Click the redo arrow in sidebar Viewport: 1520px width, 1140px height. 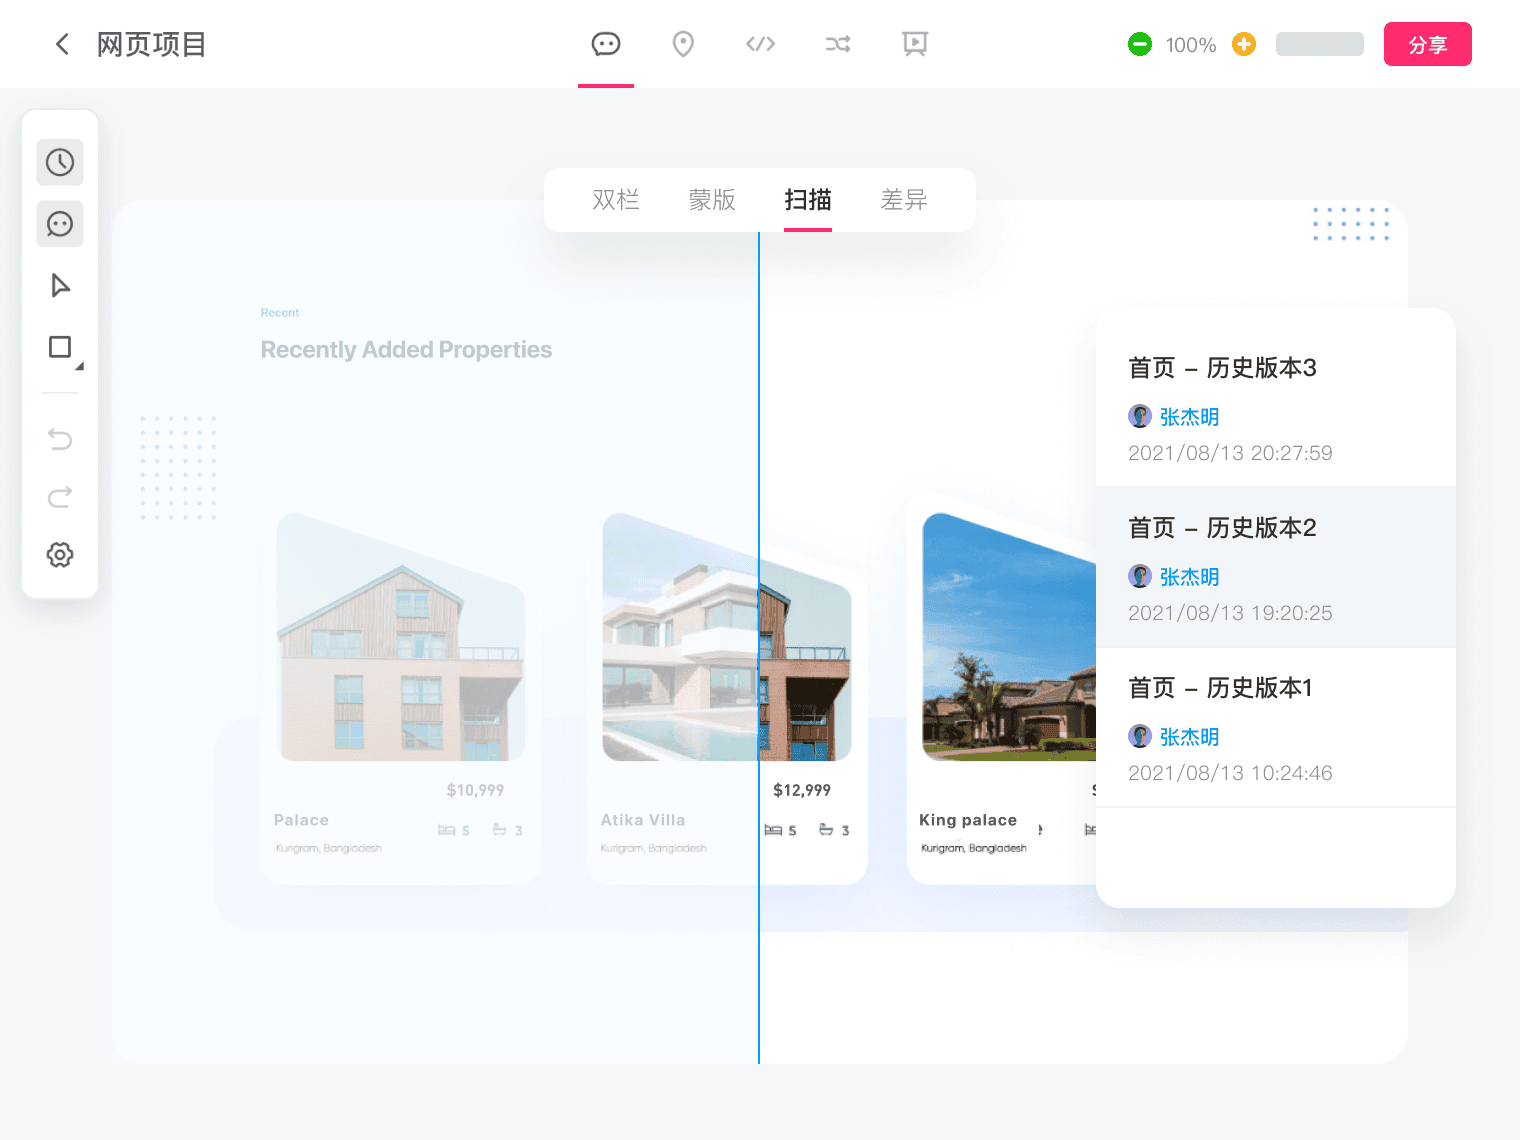(60, 497)
